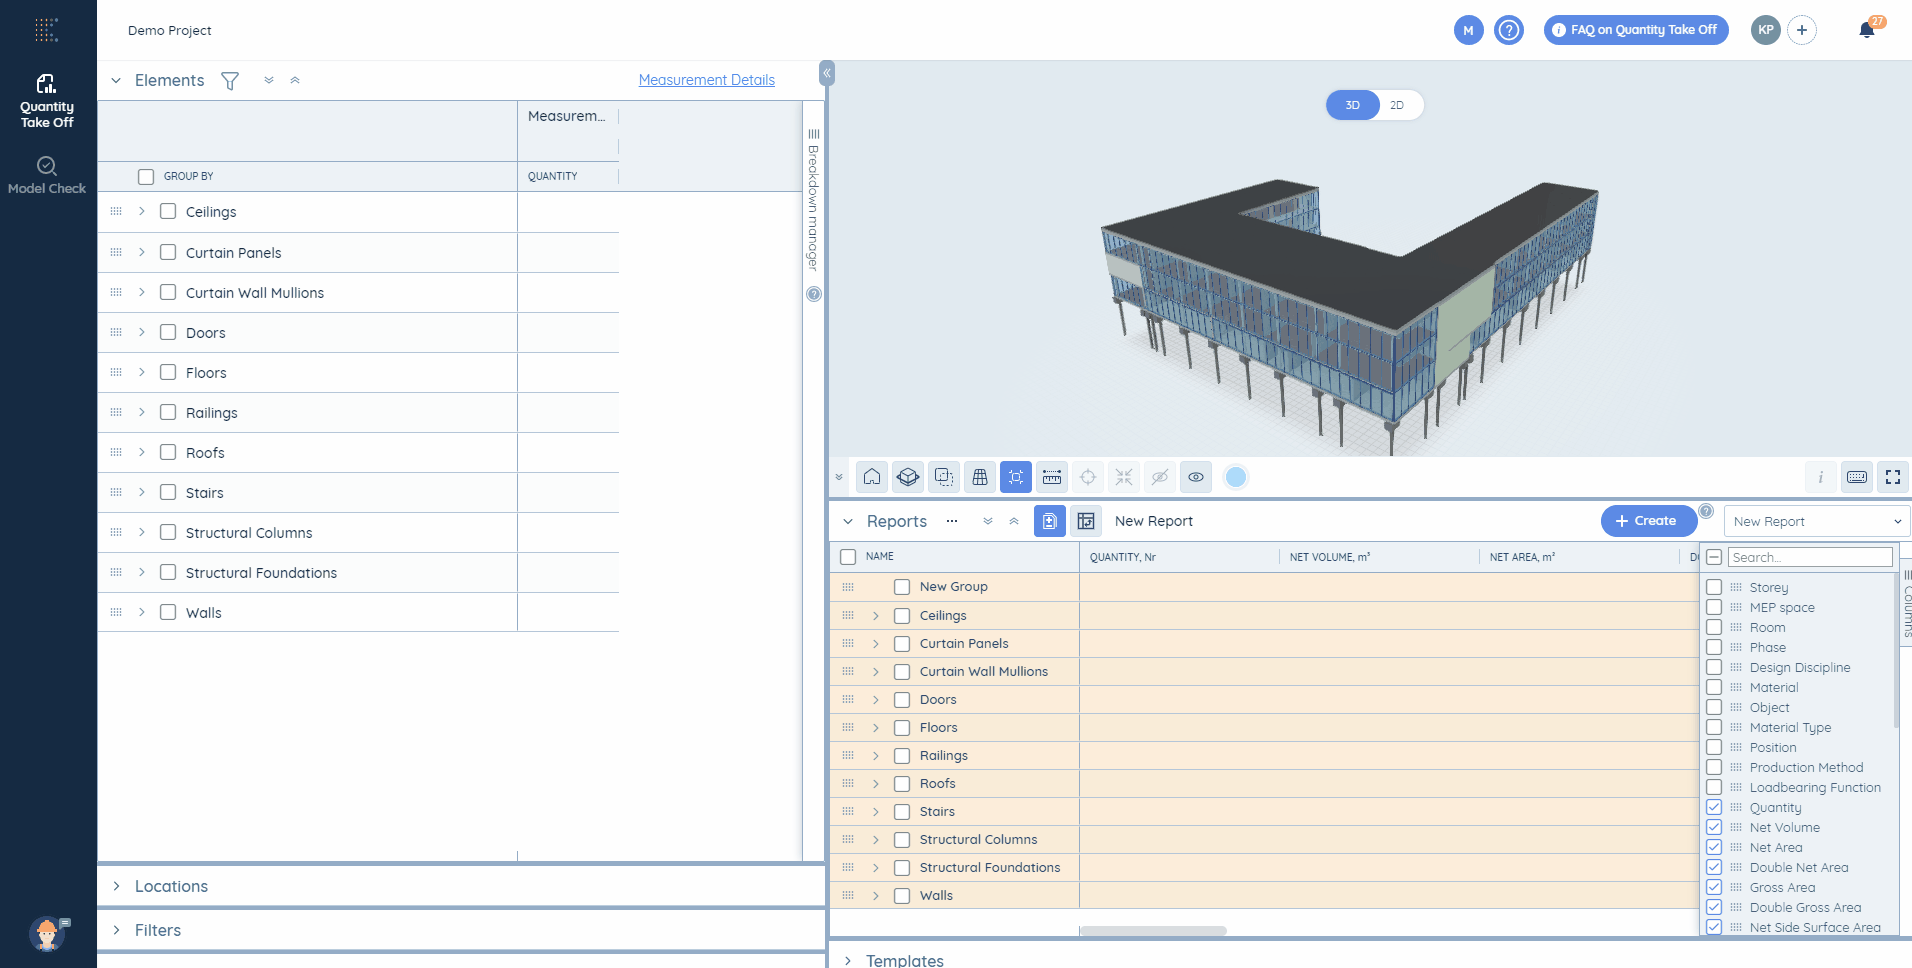
Task: Click the Reports horizontal scrollbar
Action: click(x=1153, y=931)
